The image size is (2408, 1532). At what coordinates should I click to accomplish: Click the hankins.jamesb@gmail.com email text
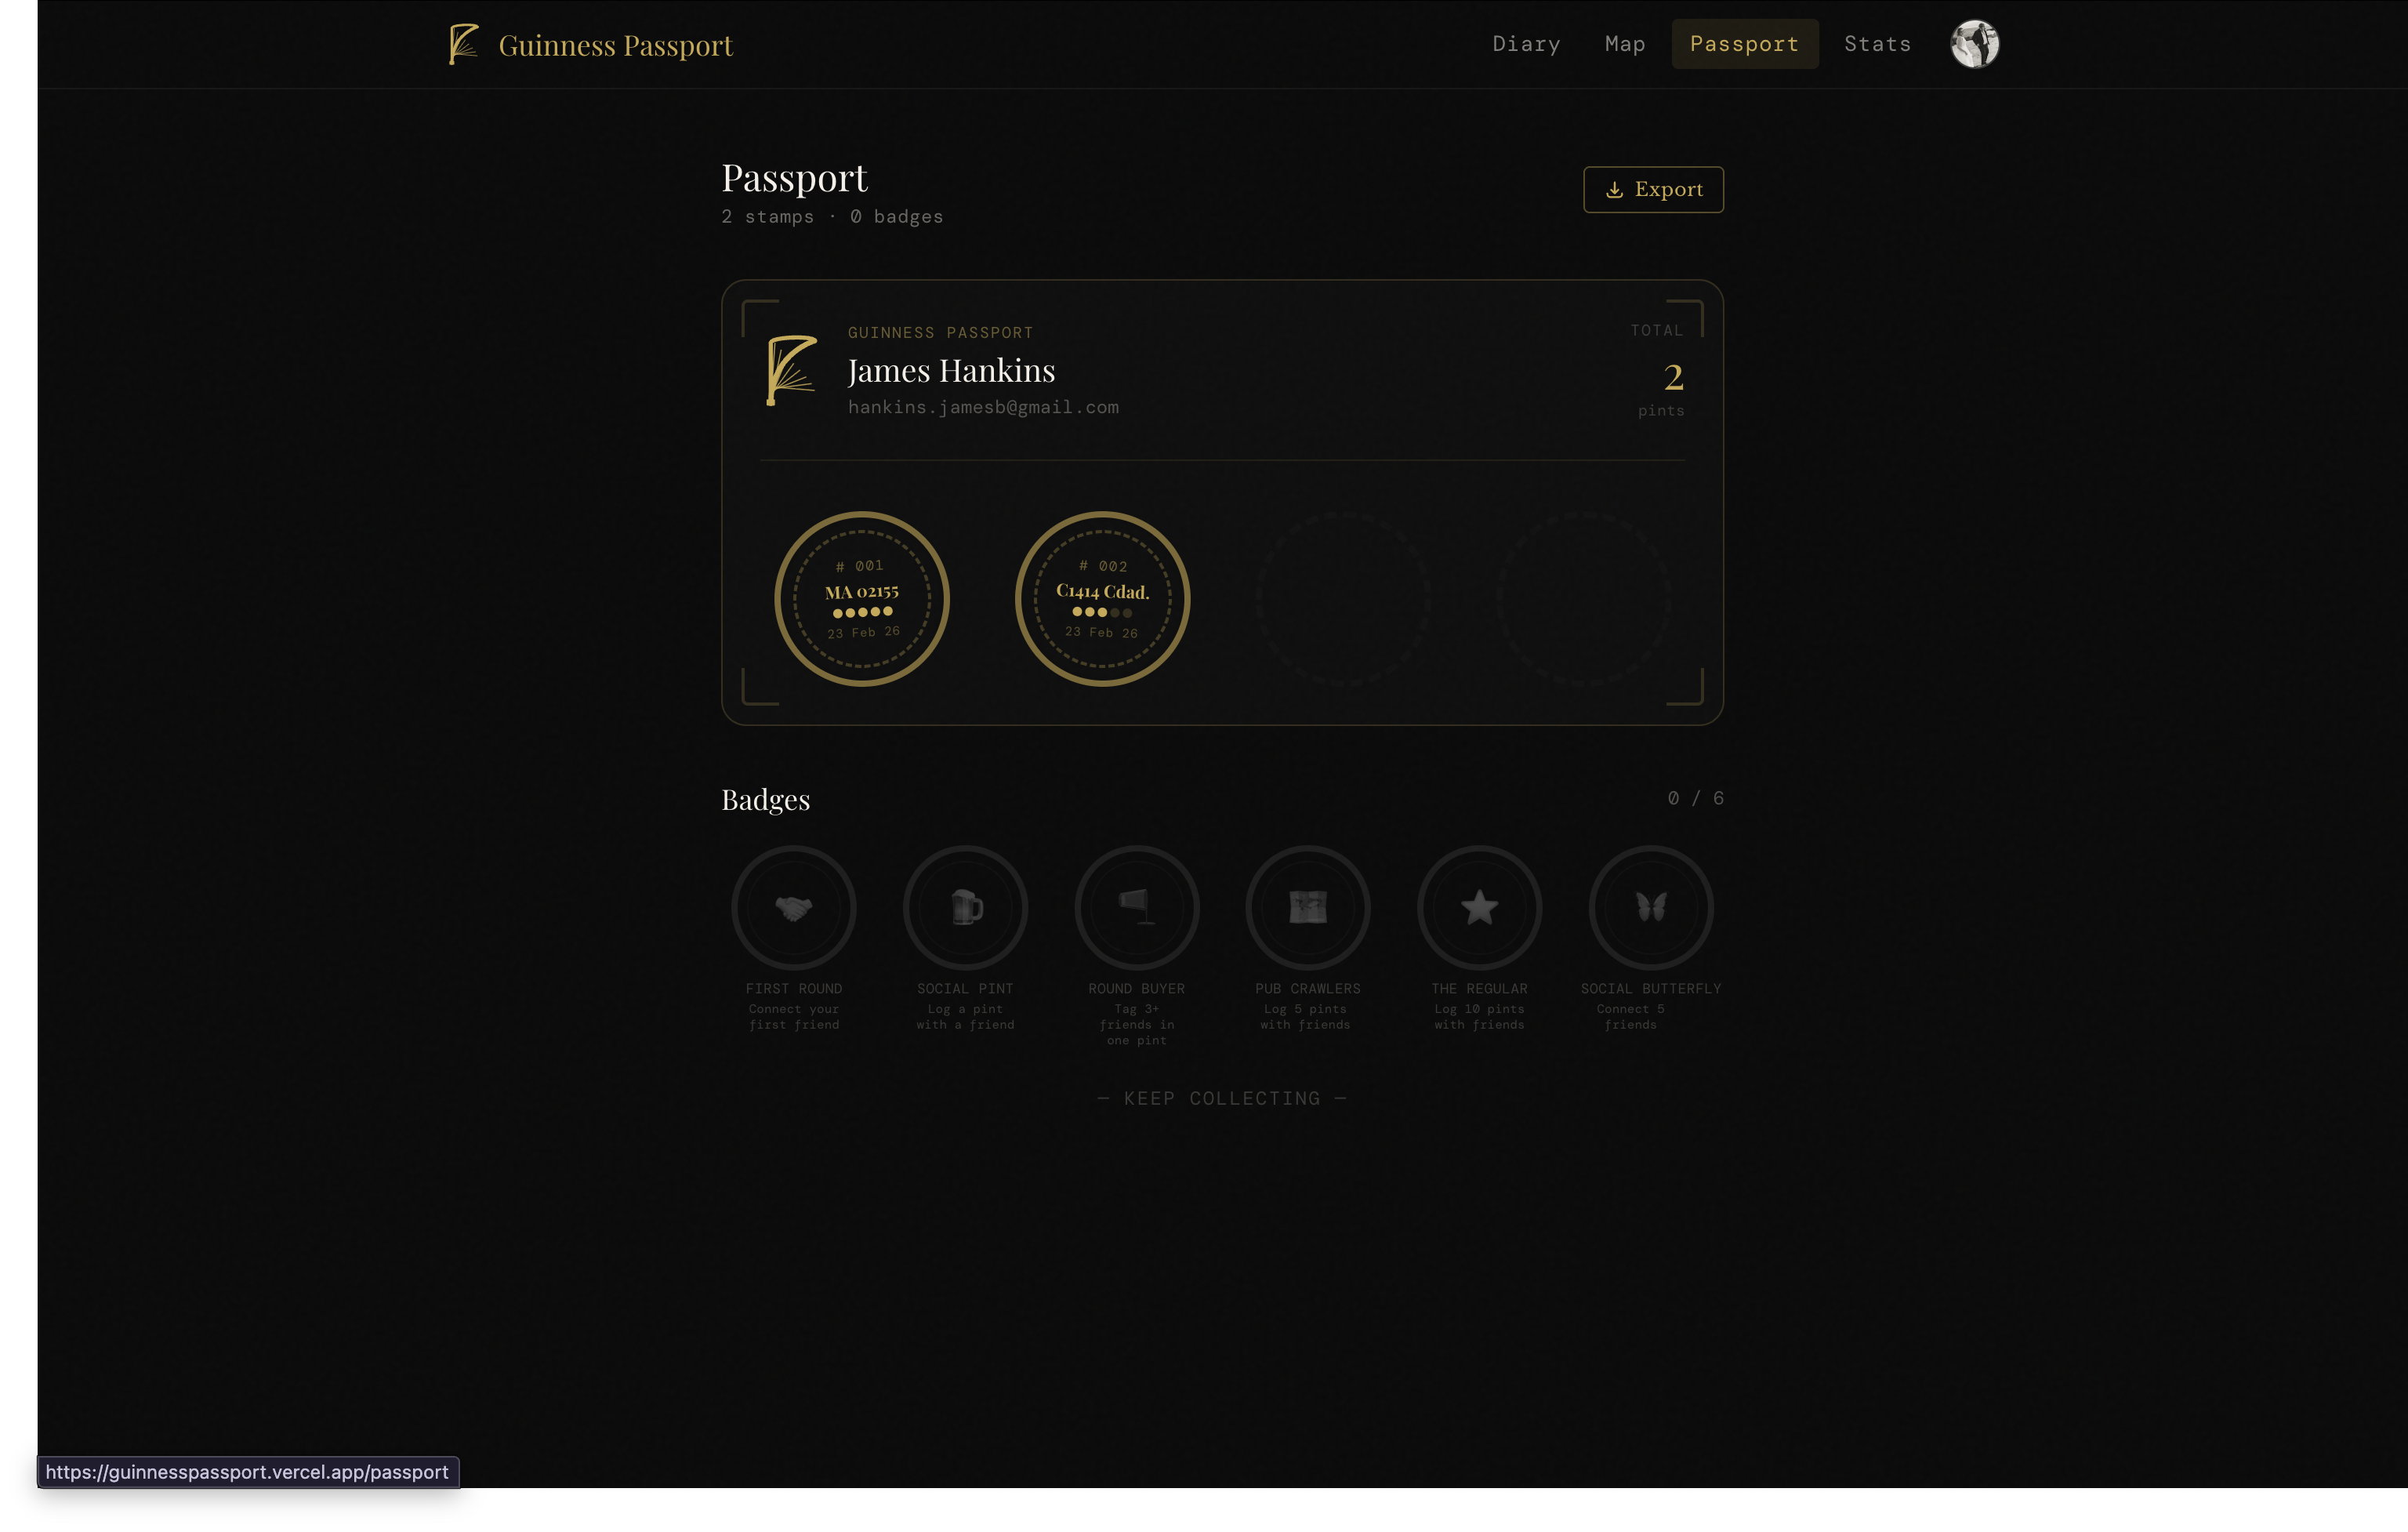click(x=983, y=407)
